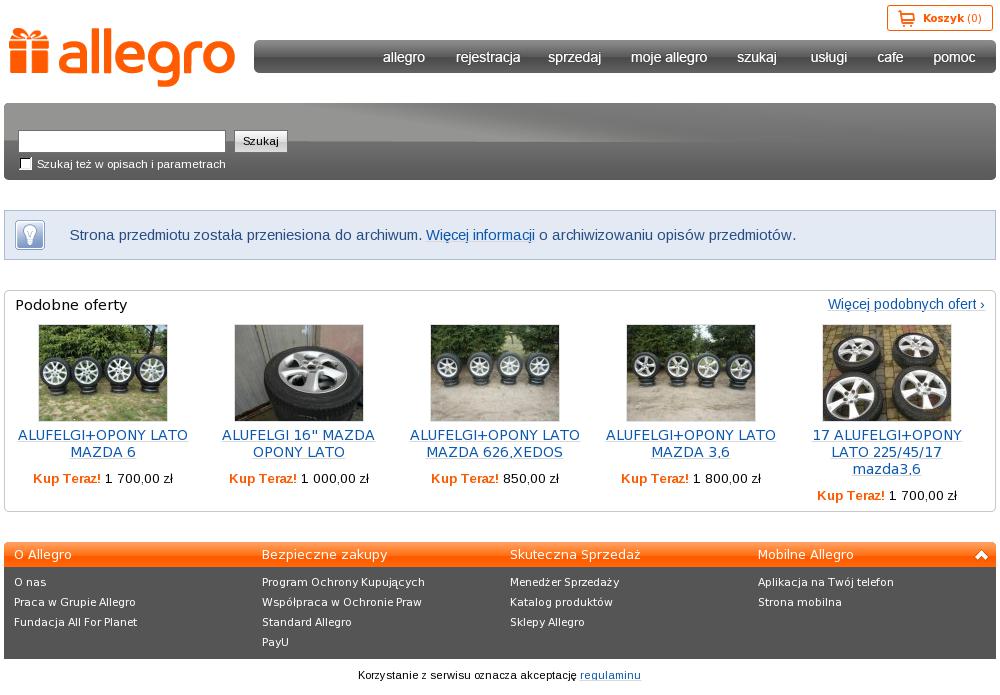The width and height of the screenshot is (1000, 695).
Task: Open thumbnail of 17 ALUFELGI+OPONY offer
Action: (886, 373)
